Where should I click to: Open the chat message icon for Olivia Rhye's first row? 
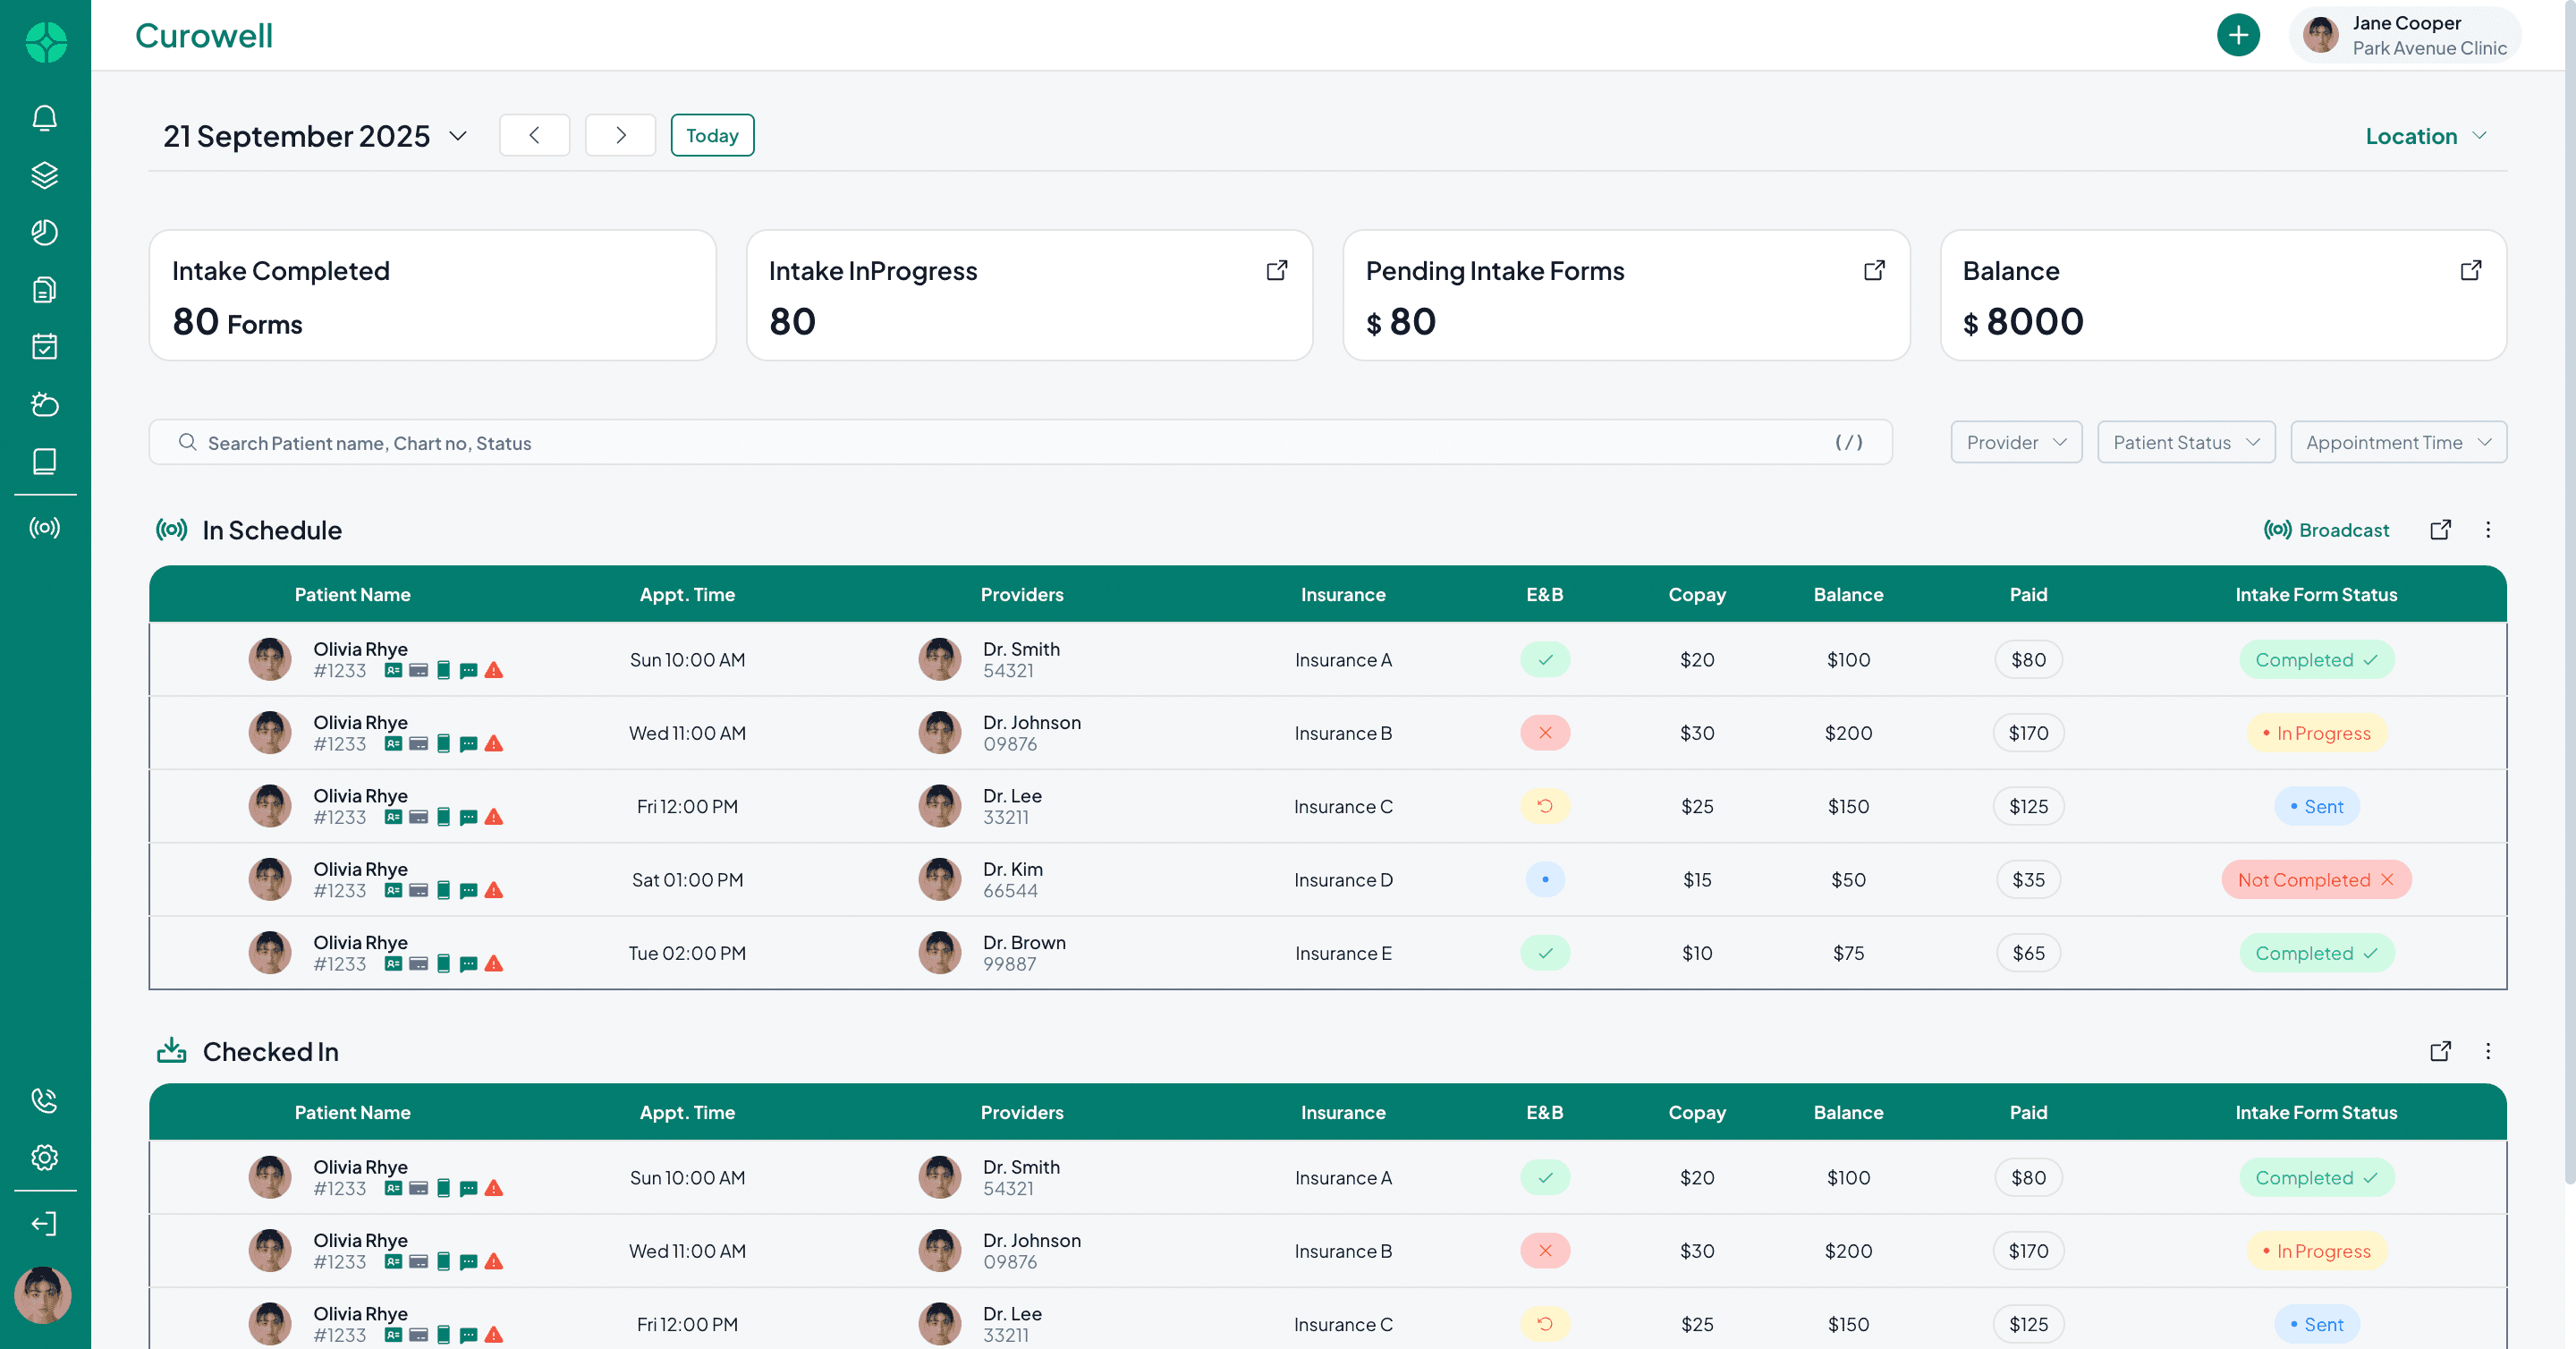pyautogui.click(x=469, y=670)
